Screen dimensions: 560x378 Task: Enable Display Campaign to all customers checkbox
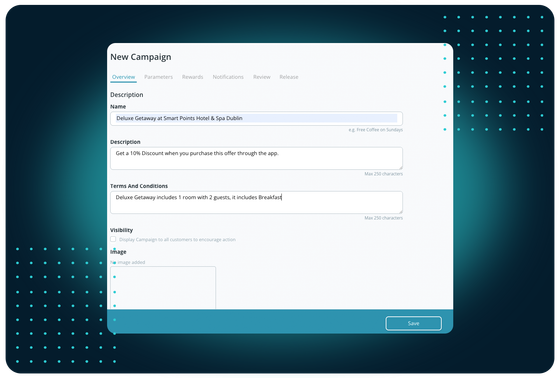[113, 239]
